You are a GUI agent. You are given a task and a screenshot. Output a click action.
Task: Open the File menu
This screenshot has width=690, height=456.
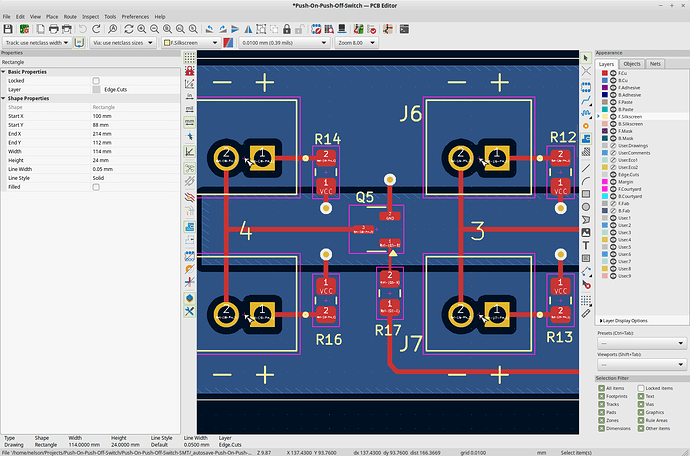click(6, 17)
